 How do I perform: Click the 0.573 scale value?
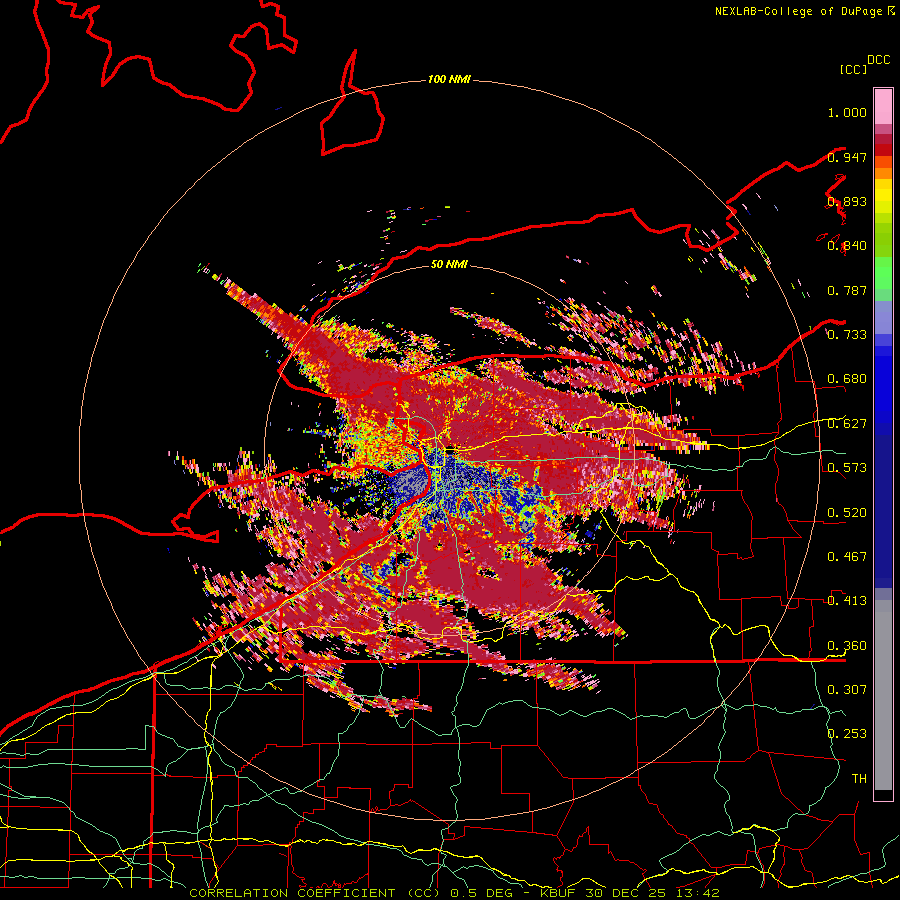tap(847, 468)
